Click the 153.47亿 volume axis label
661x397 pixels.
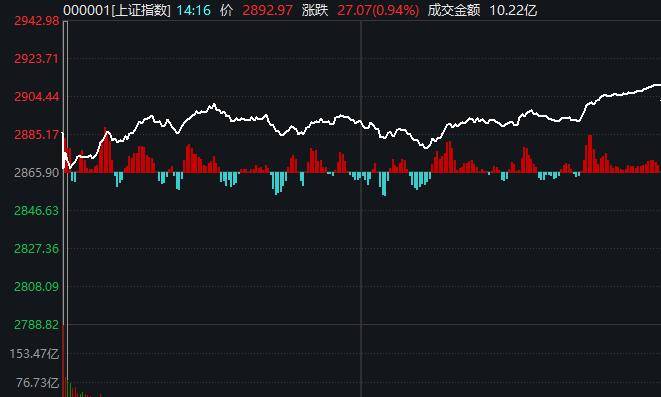tap(34, 353)
